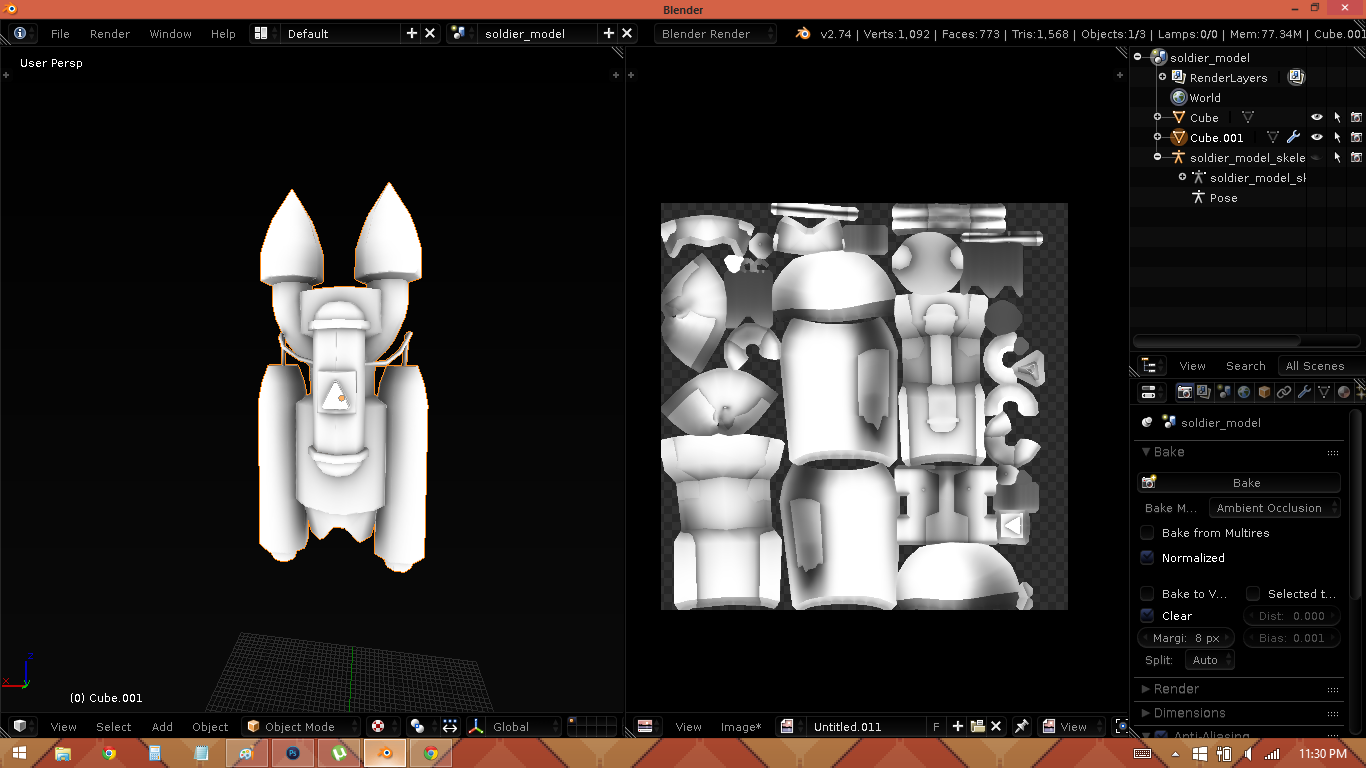Toggle Cube.001 renderability camera icon
Image resolution: width=1366 pixels, height=768 pixels.
(x=1357, y=137)
